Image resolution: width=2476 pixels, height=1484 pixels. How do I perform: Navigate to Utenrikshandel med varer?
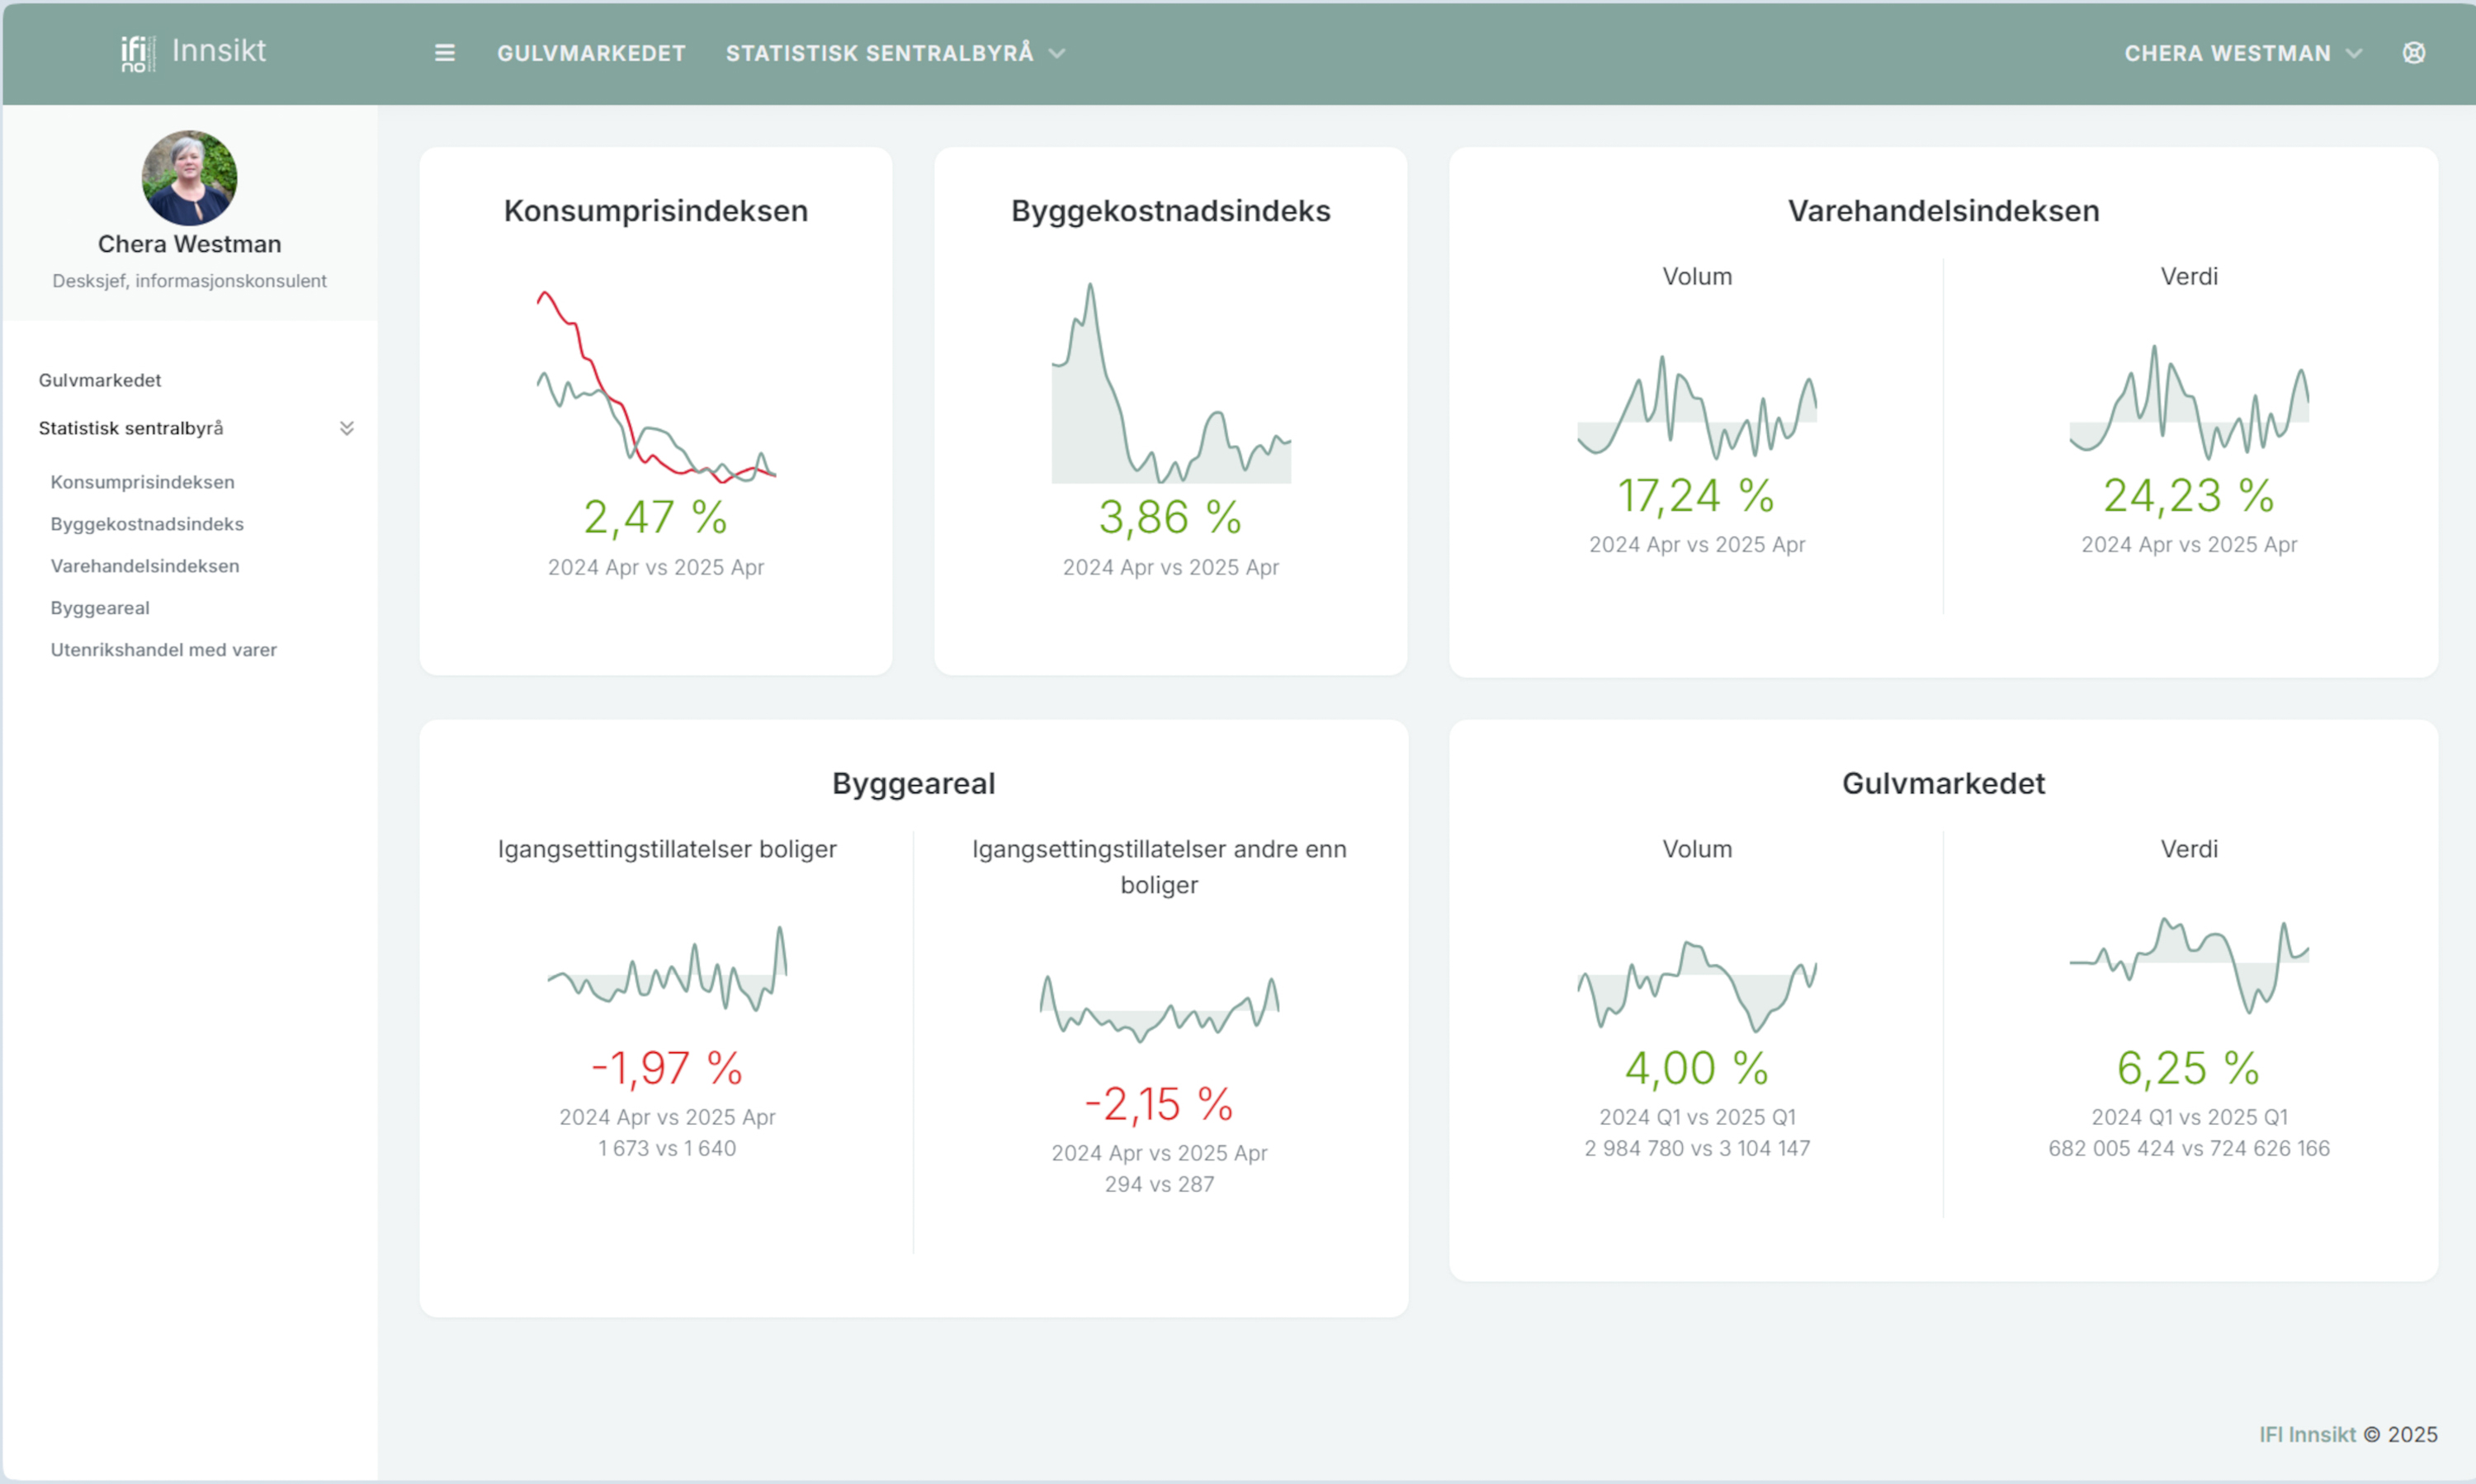164,650
